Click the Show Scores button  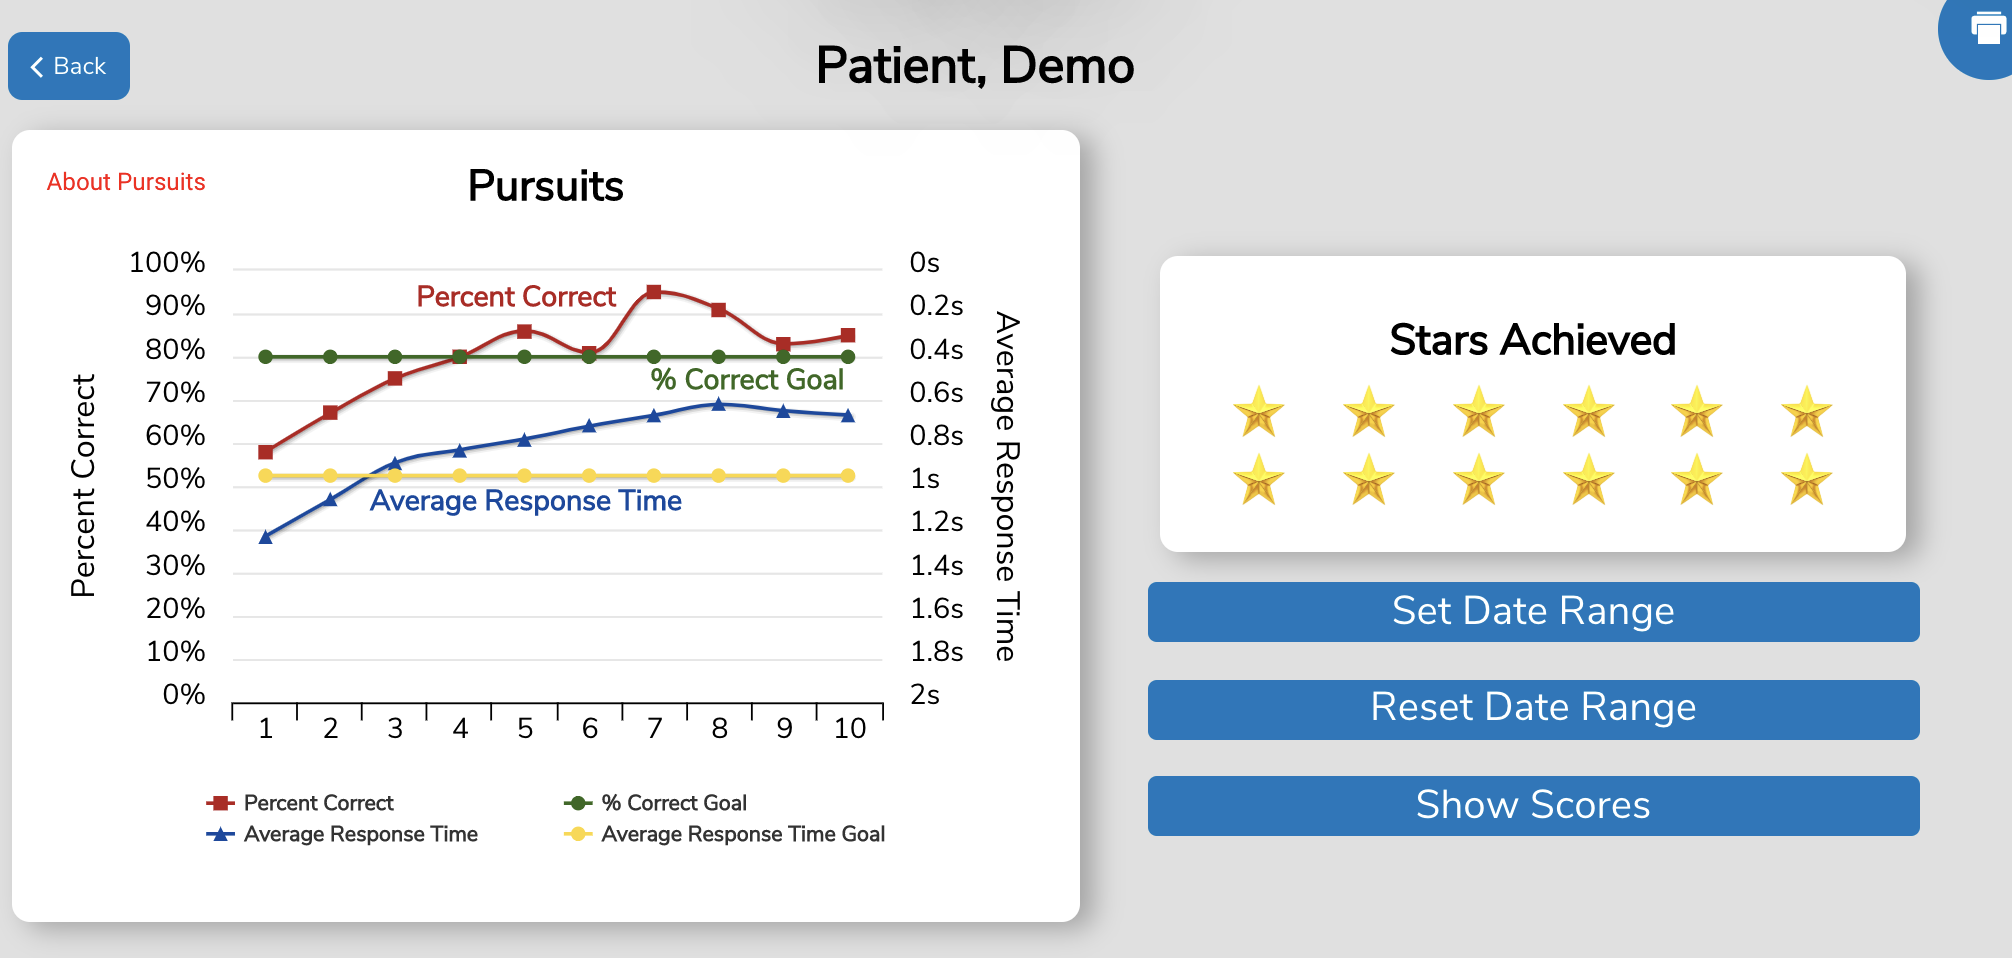click(1533, 805)
